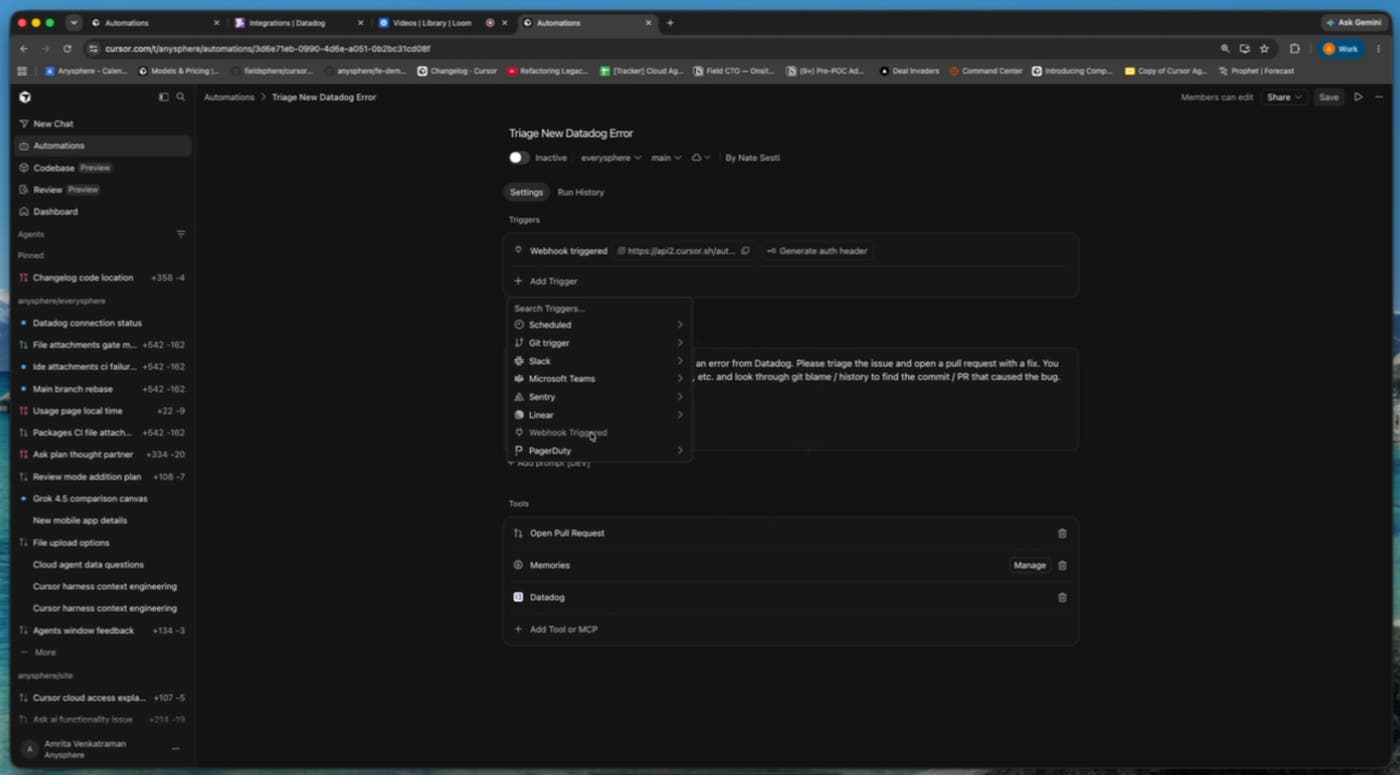The image size is (1400, 775).
Task: Copy the webhook URL
Action: click(x=745, y=251)
